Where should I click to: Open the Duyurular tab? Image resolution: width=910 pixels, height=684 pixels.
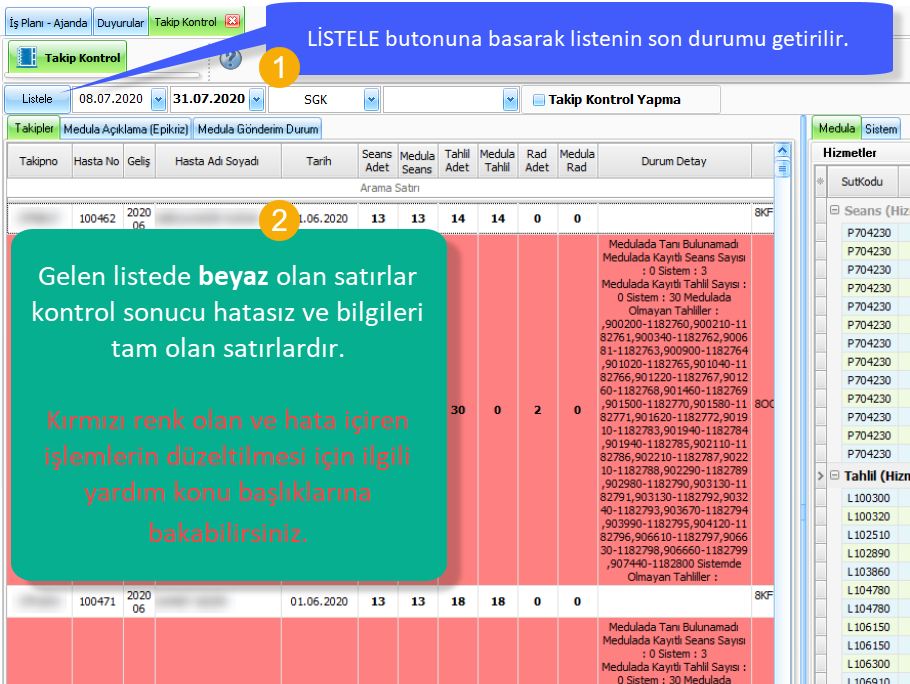click(120, 23)
